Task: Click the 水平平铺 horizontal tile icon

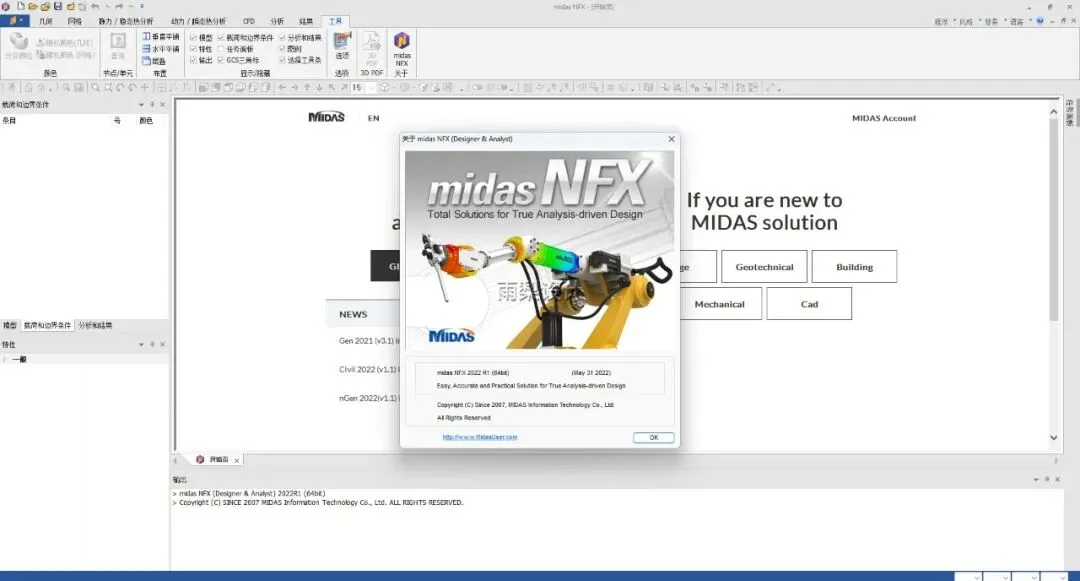Action: pyautogui.click(x=146, y=49)
